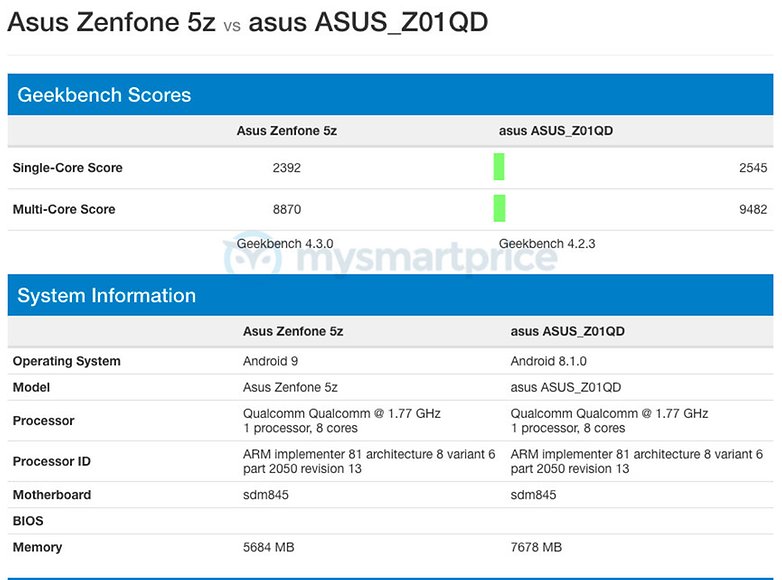Select the Memory row label

coord(37,548)
